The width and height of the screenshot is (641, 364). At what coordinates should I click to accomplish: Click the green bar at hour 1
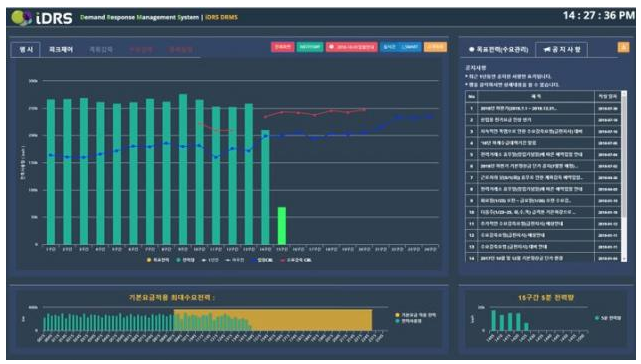pyautogui.click(x=51, y=172)
